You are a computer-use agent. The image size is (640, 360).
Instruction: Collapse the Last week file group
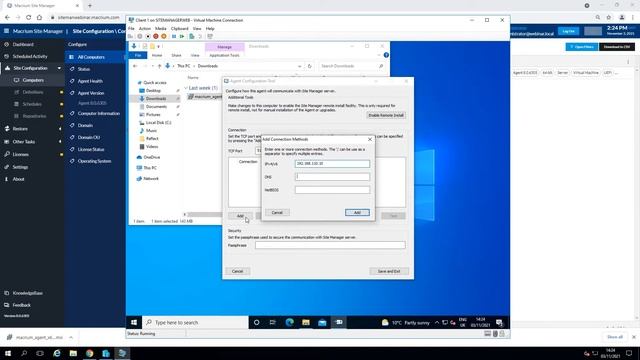coord(186,88)
